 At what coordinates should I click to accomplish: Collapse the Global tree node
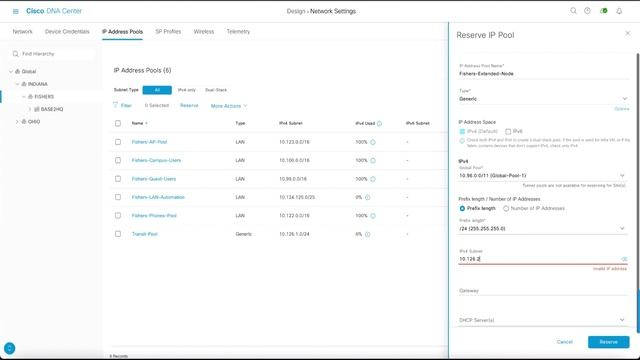click(11, 71)
